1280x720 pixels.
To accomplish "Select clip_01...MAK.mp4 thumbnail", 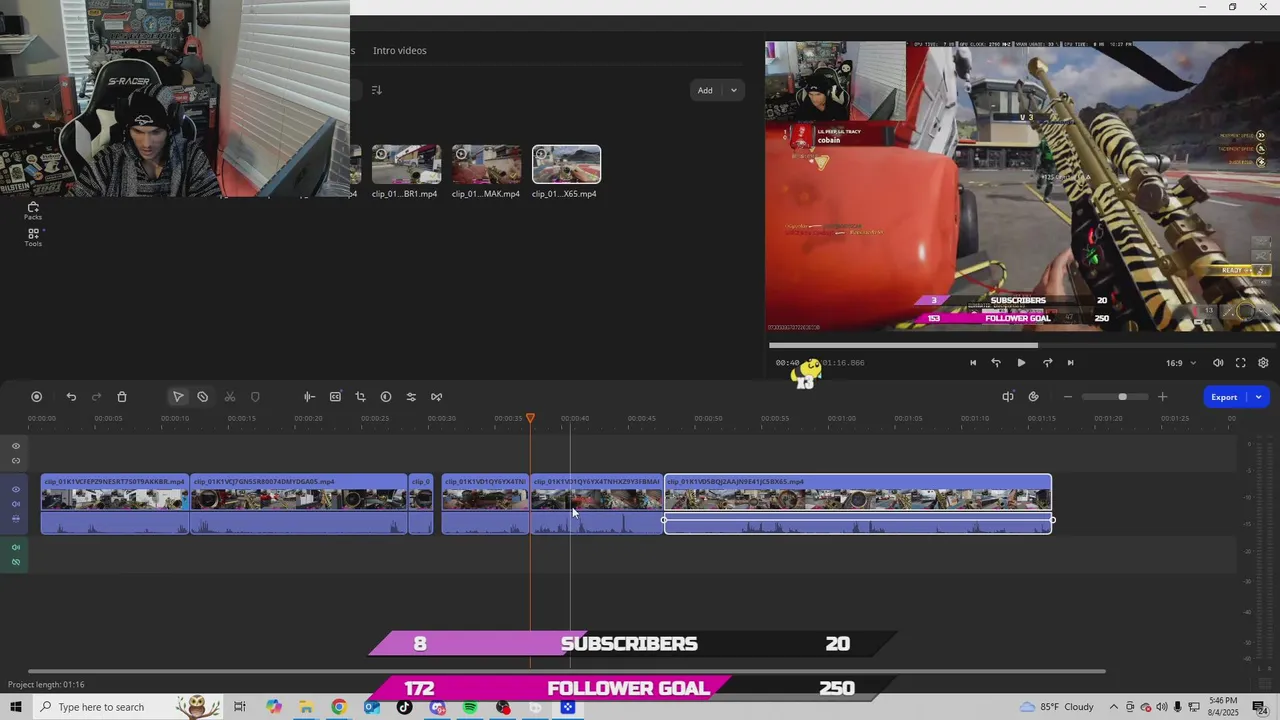I will [x=486, y=165].
